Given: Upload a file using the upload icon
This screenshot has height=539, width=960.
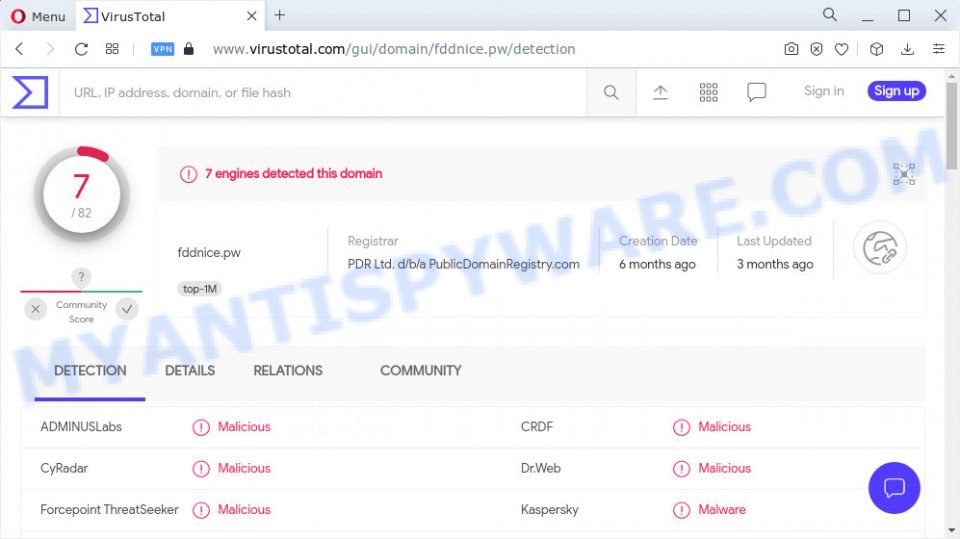Looking at the screenshot, I should 660,92.
